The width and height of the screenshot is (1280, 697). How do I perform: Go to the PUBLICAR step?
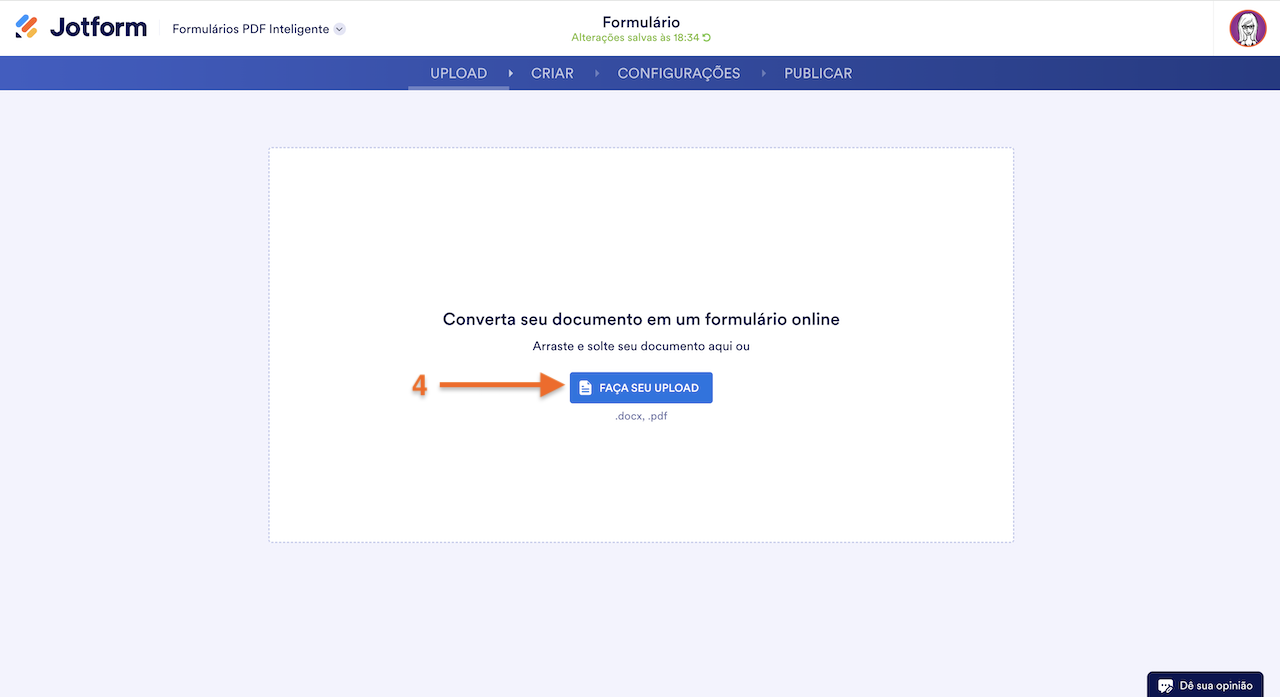coord(818,72)
